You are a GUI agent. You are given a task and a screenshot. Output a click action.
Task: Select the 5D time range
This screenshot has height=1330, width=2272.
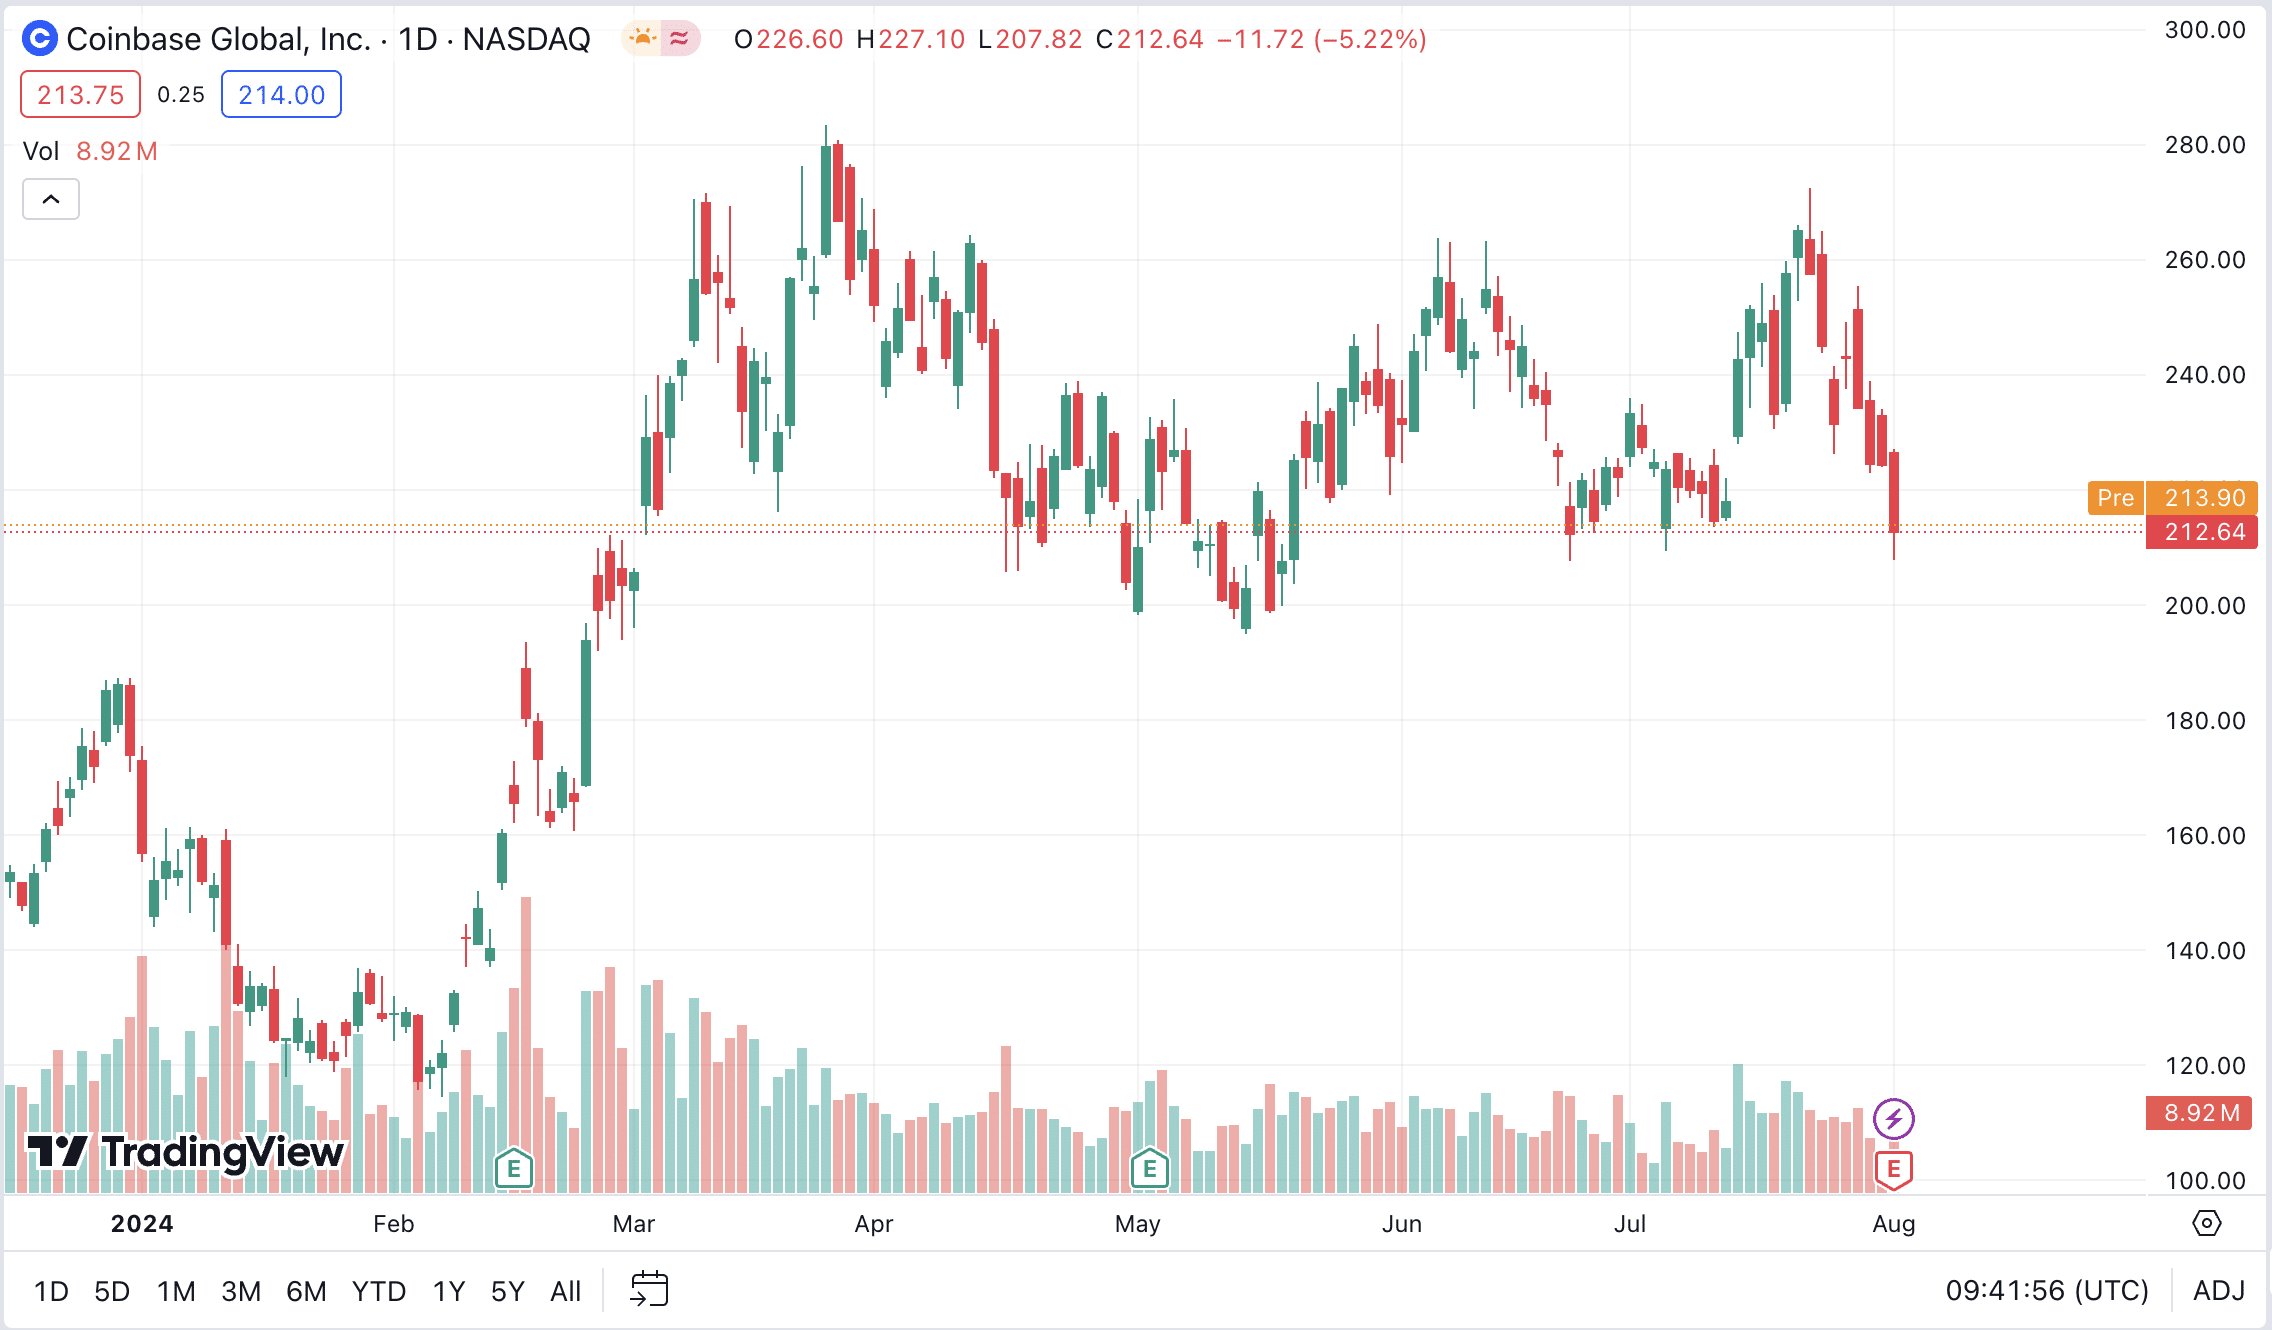112,1291
